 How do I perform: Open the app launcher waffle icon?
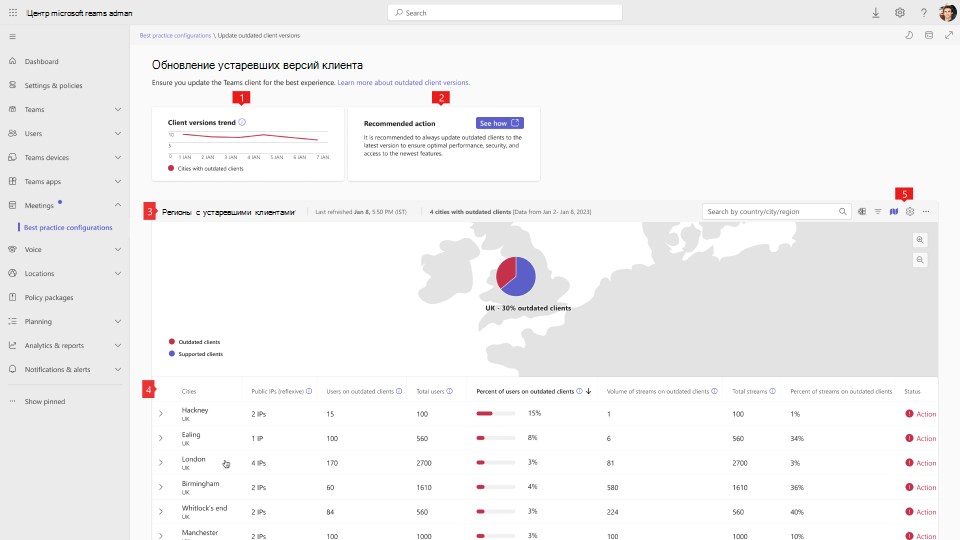13,13
